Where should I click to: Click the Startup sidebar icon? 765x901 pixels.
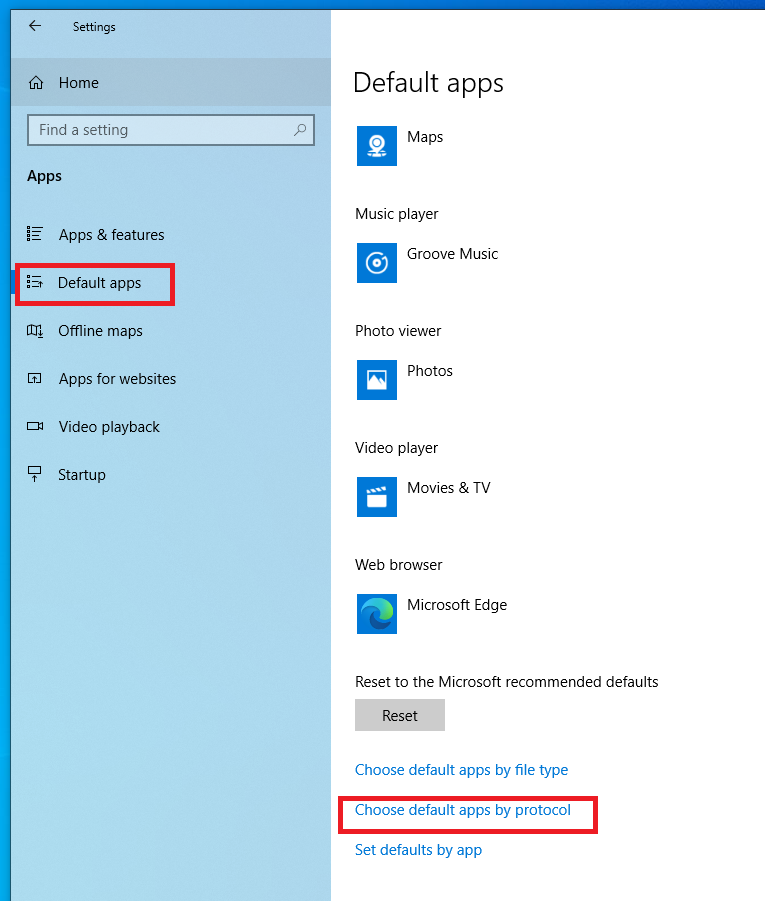click(34, 475)
